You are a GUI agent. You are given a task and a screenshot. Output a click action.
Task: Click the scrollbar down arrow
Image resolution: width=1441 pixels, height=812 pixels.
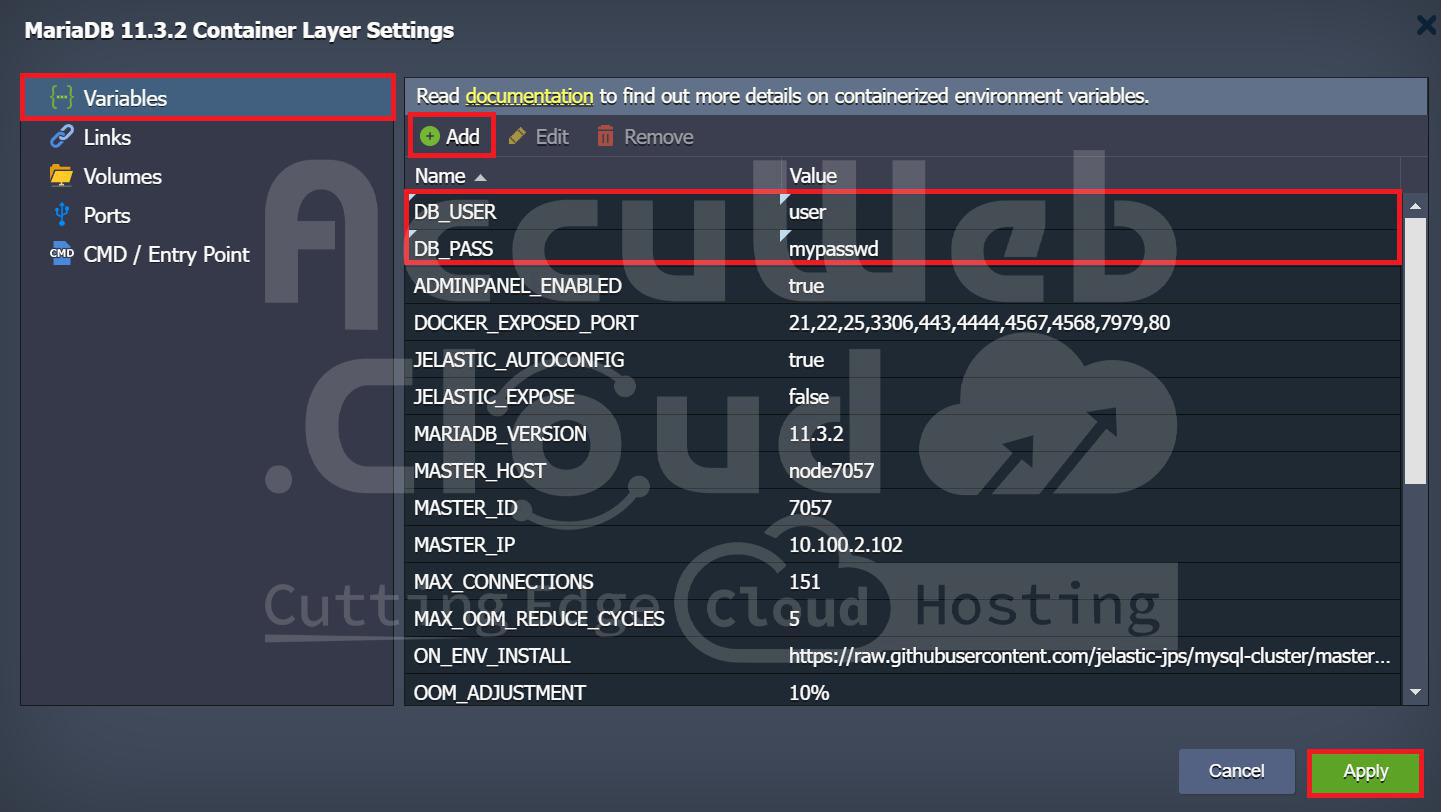pyautogui.click(x=1415, y=692)
